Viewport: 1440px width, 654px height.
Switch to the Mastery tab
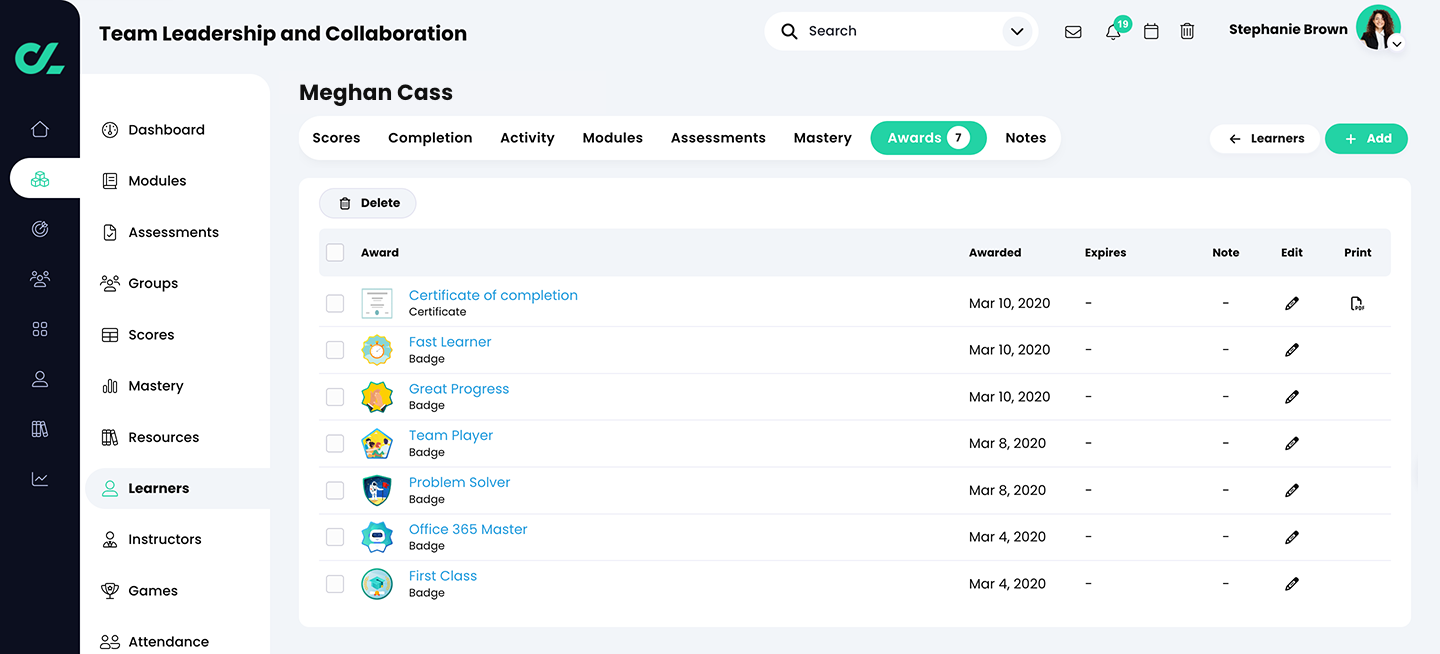pos(822,138)
